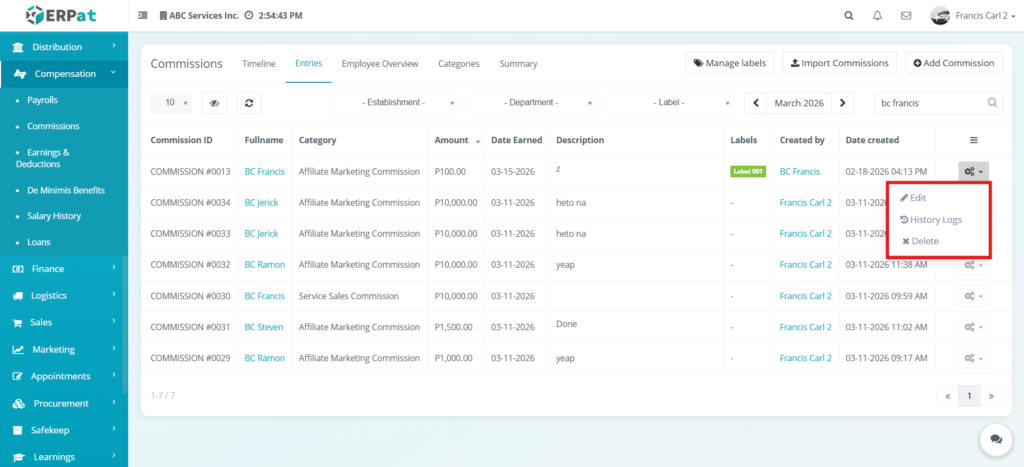Screen dimensions: 1024x467
Task: Open gear actions for COMMISSION #0032
Action: [972, 265]
